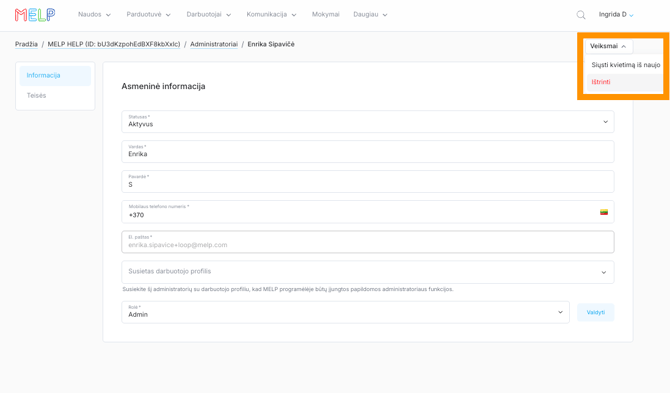Open the Komunikacija menu
Screen dimensions: 670x393
pos(271,15)
